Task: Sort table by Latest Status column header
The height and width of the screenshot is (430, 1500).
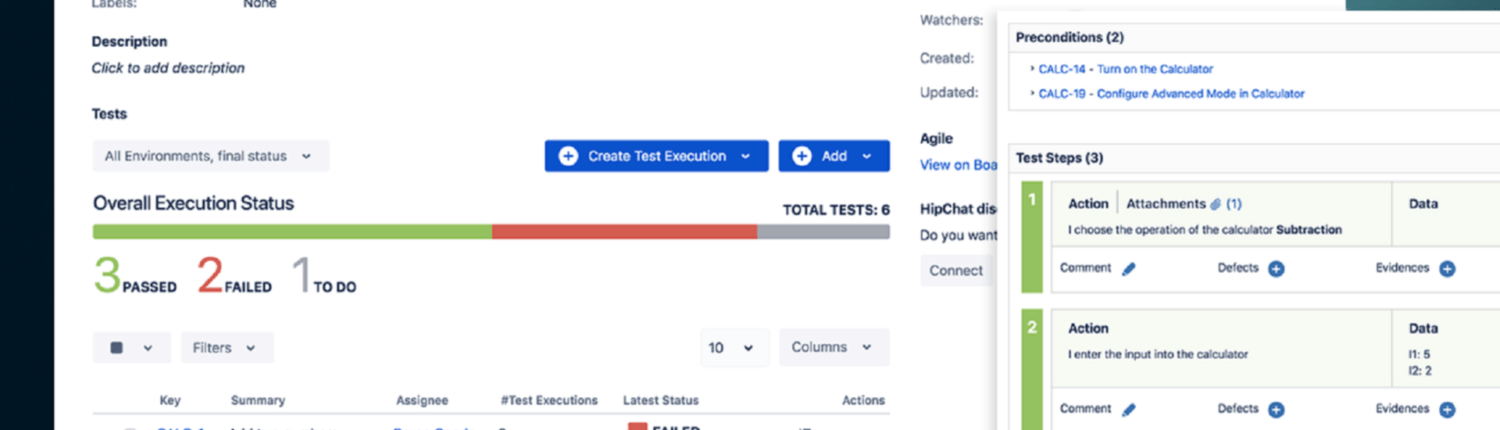Action: (x=660, y=400)
